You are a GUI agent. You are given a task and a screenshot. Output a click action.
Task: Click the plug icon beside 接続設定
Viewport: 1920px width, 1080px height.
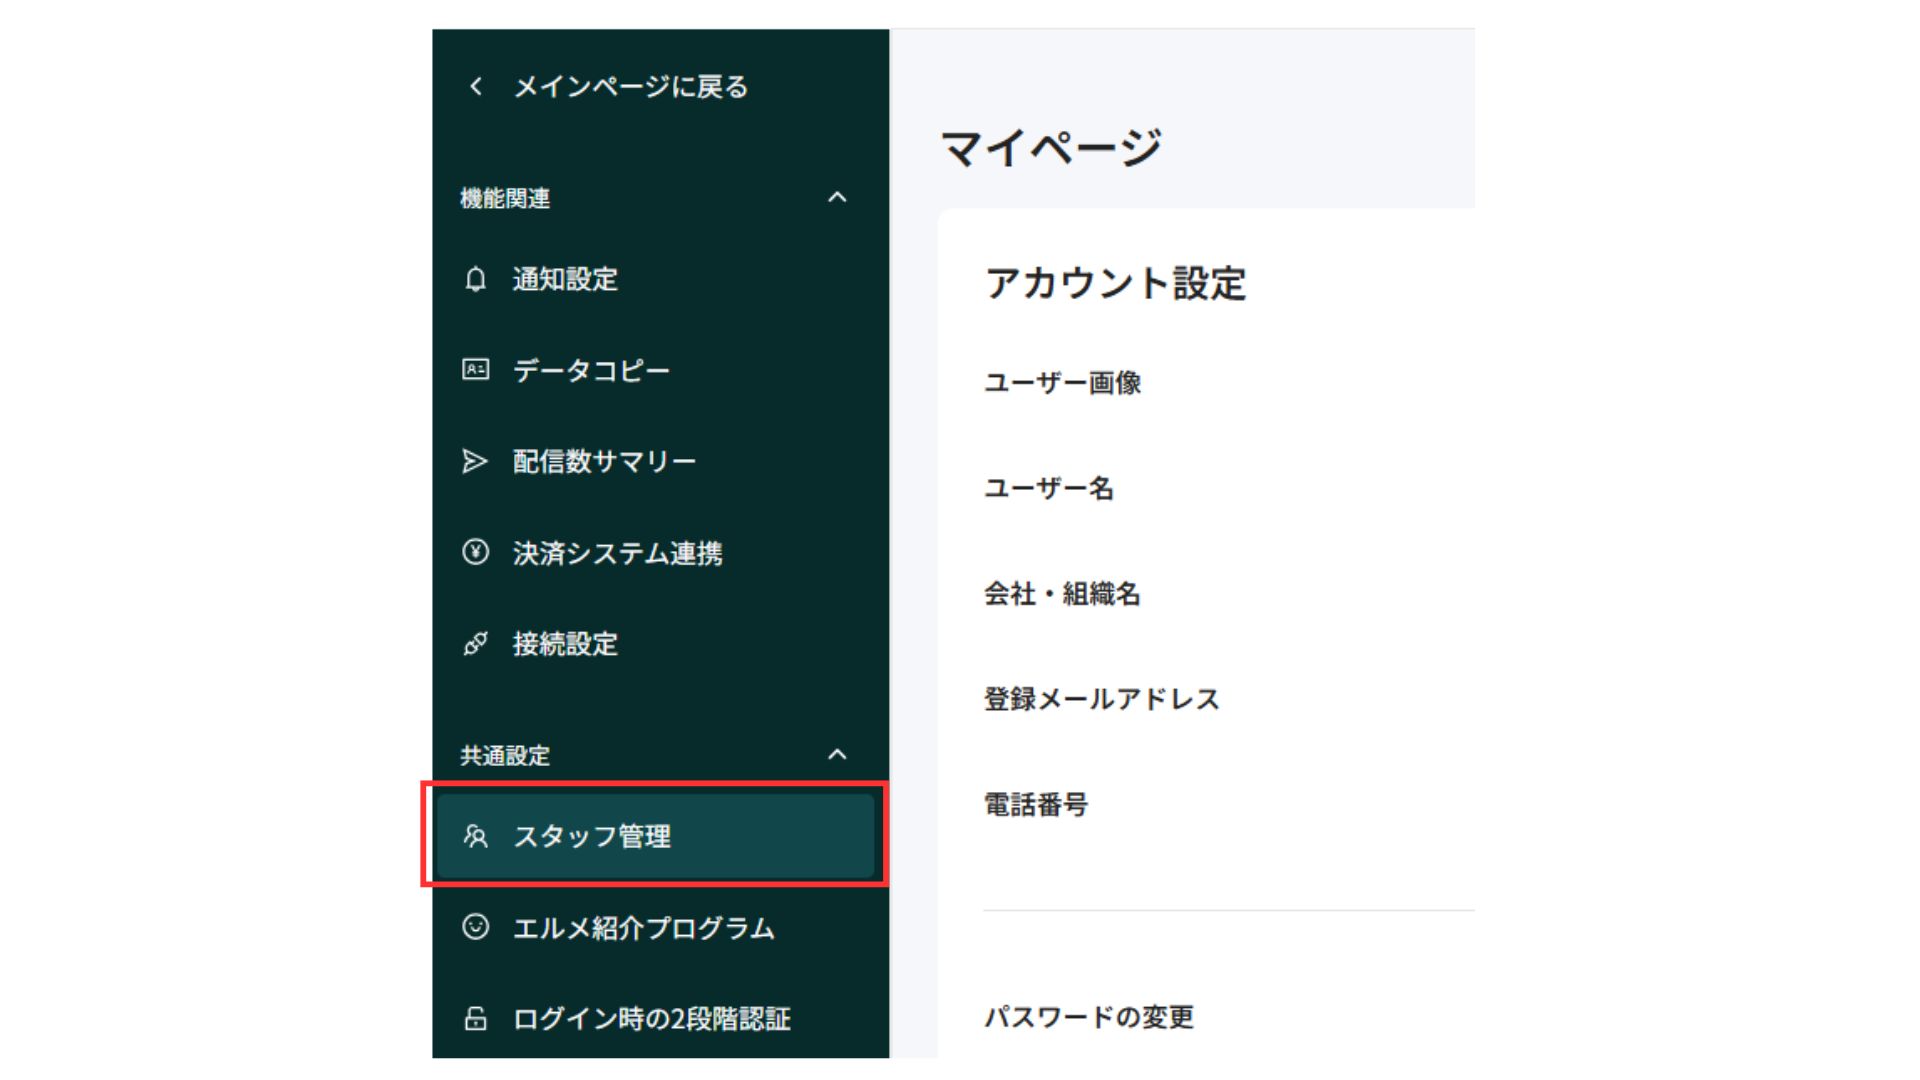(x=476, y=644)
